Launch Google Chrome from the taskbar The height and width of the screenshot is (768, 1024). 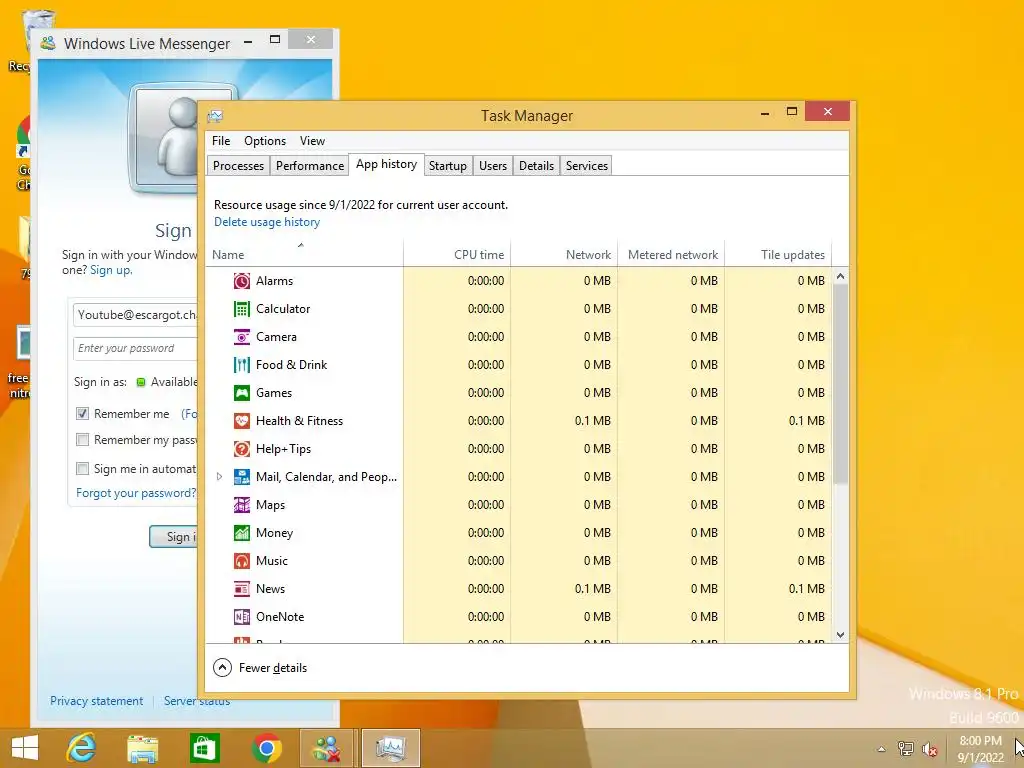[x=266, y=748]
